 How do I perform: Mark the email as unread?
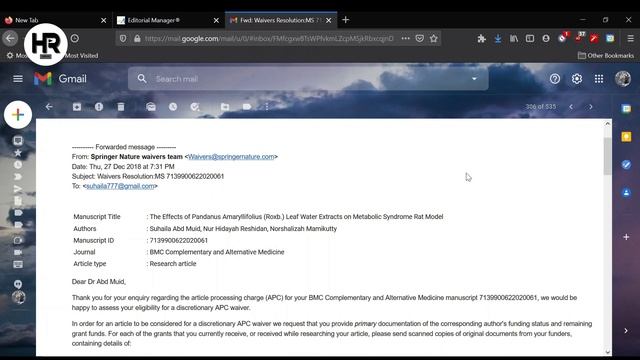(151, 107)
